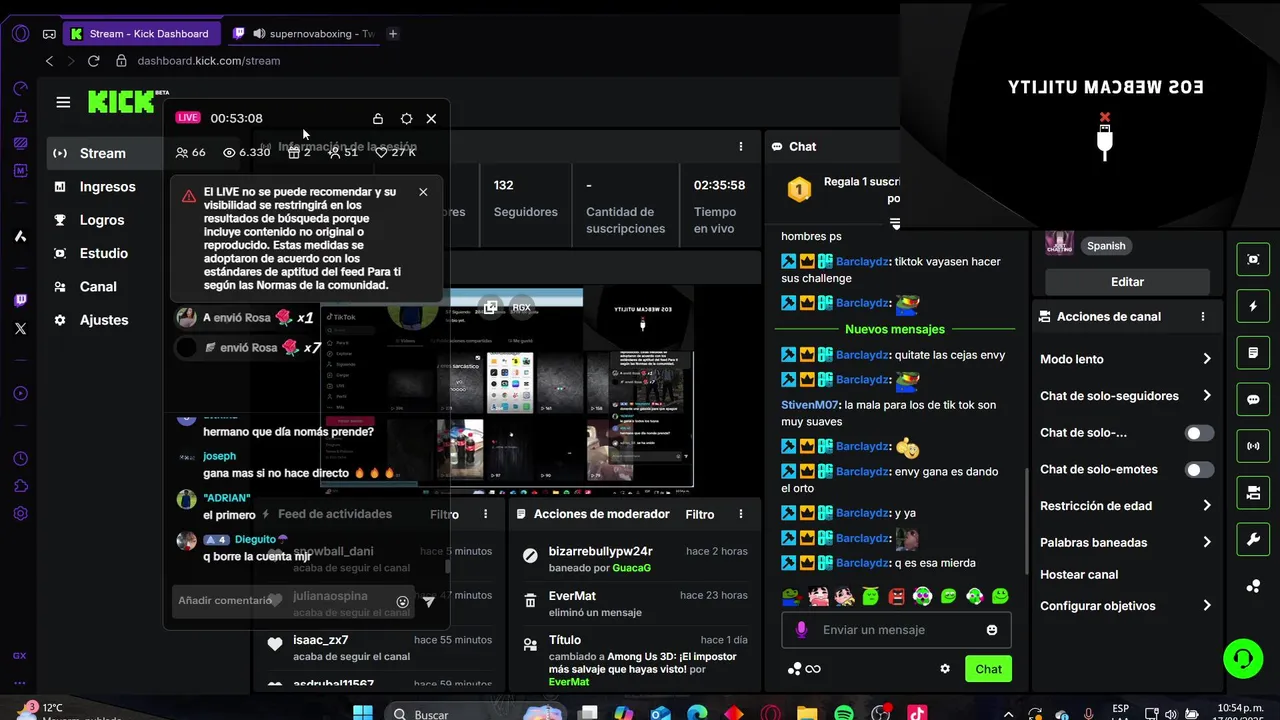Click GuacaG moderator name link
The image size is (1280, 720).
632,568
